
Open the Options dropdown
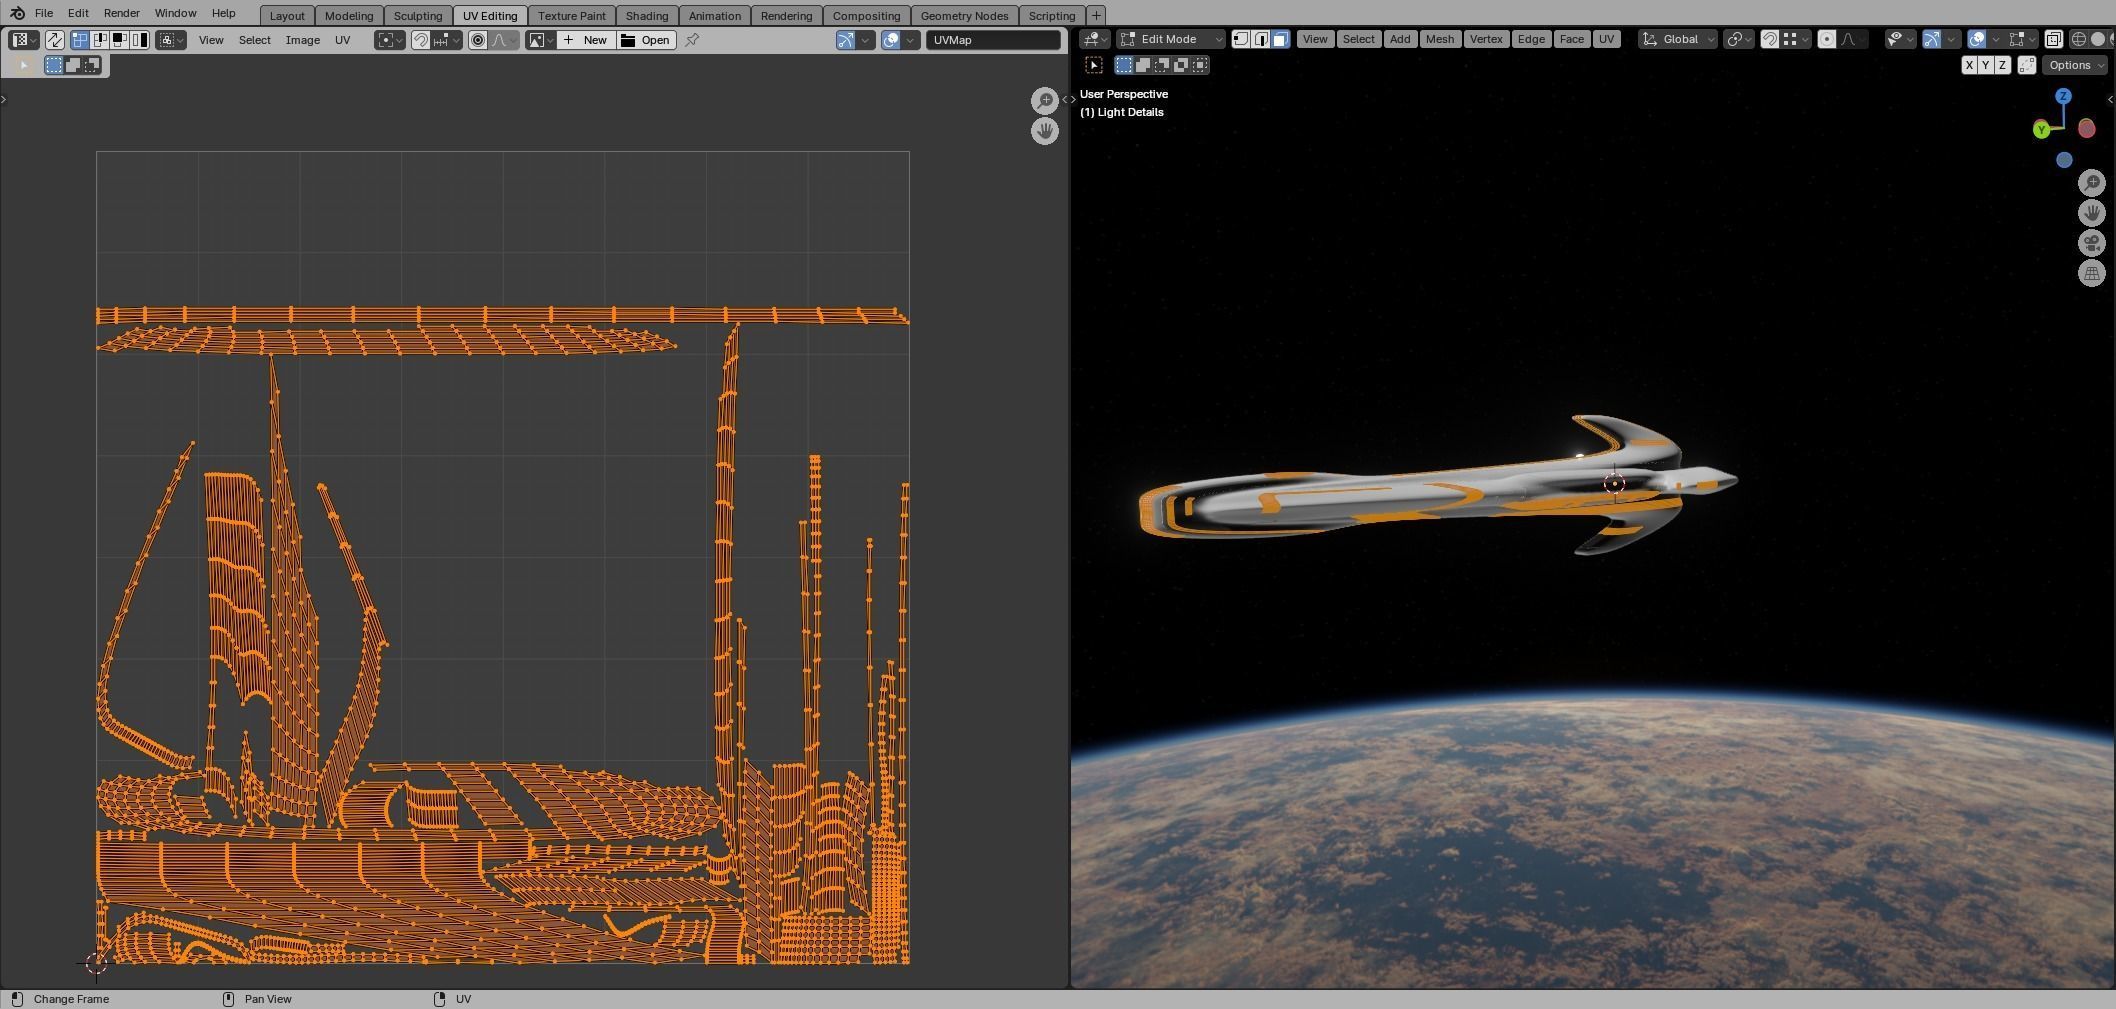tap(2075, 65)
